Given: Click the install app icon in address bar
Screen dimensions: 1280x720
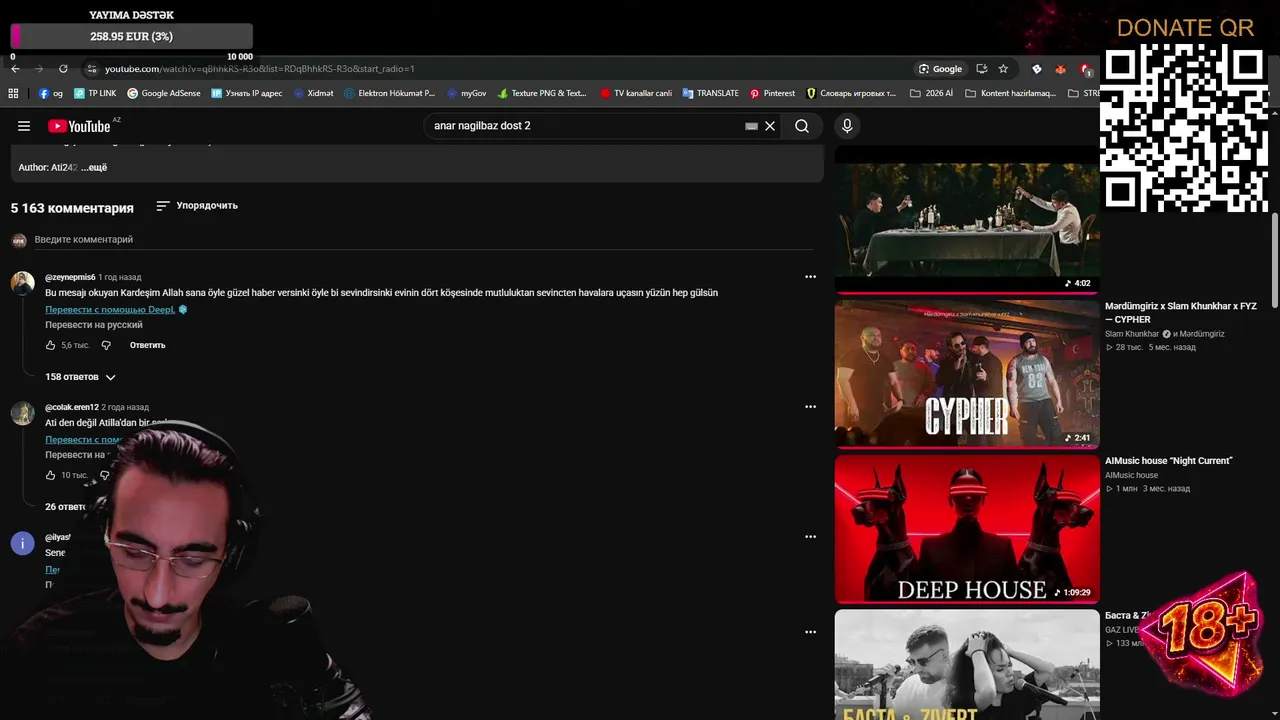Looking at the screenshot, I should [981, 69].
